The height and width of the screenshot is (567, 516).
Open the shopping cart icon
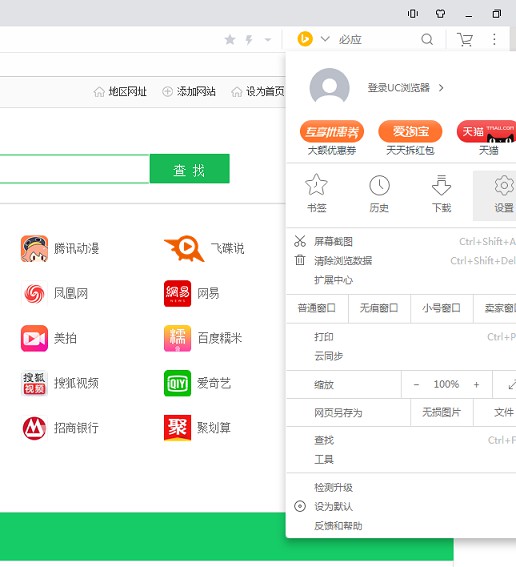coord(465,39)
